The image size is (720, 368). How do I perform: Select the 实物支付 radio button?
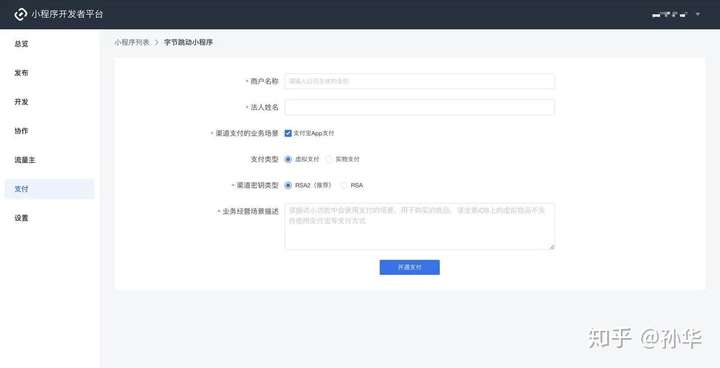[329, 159]
